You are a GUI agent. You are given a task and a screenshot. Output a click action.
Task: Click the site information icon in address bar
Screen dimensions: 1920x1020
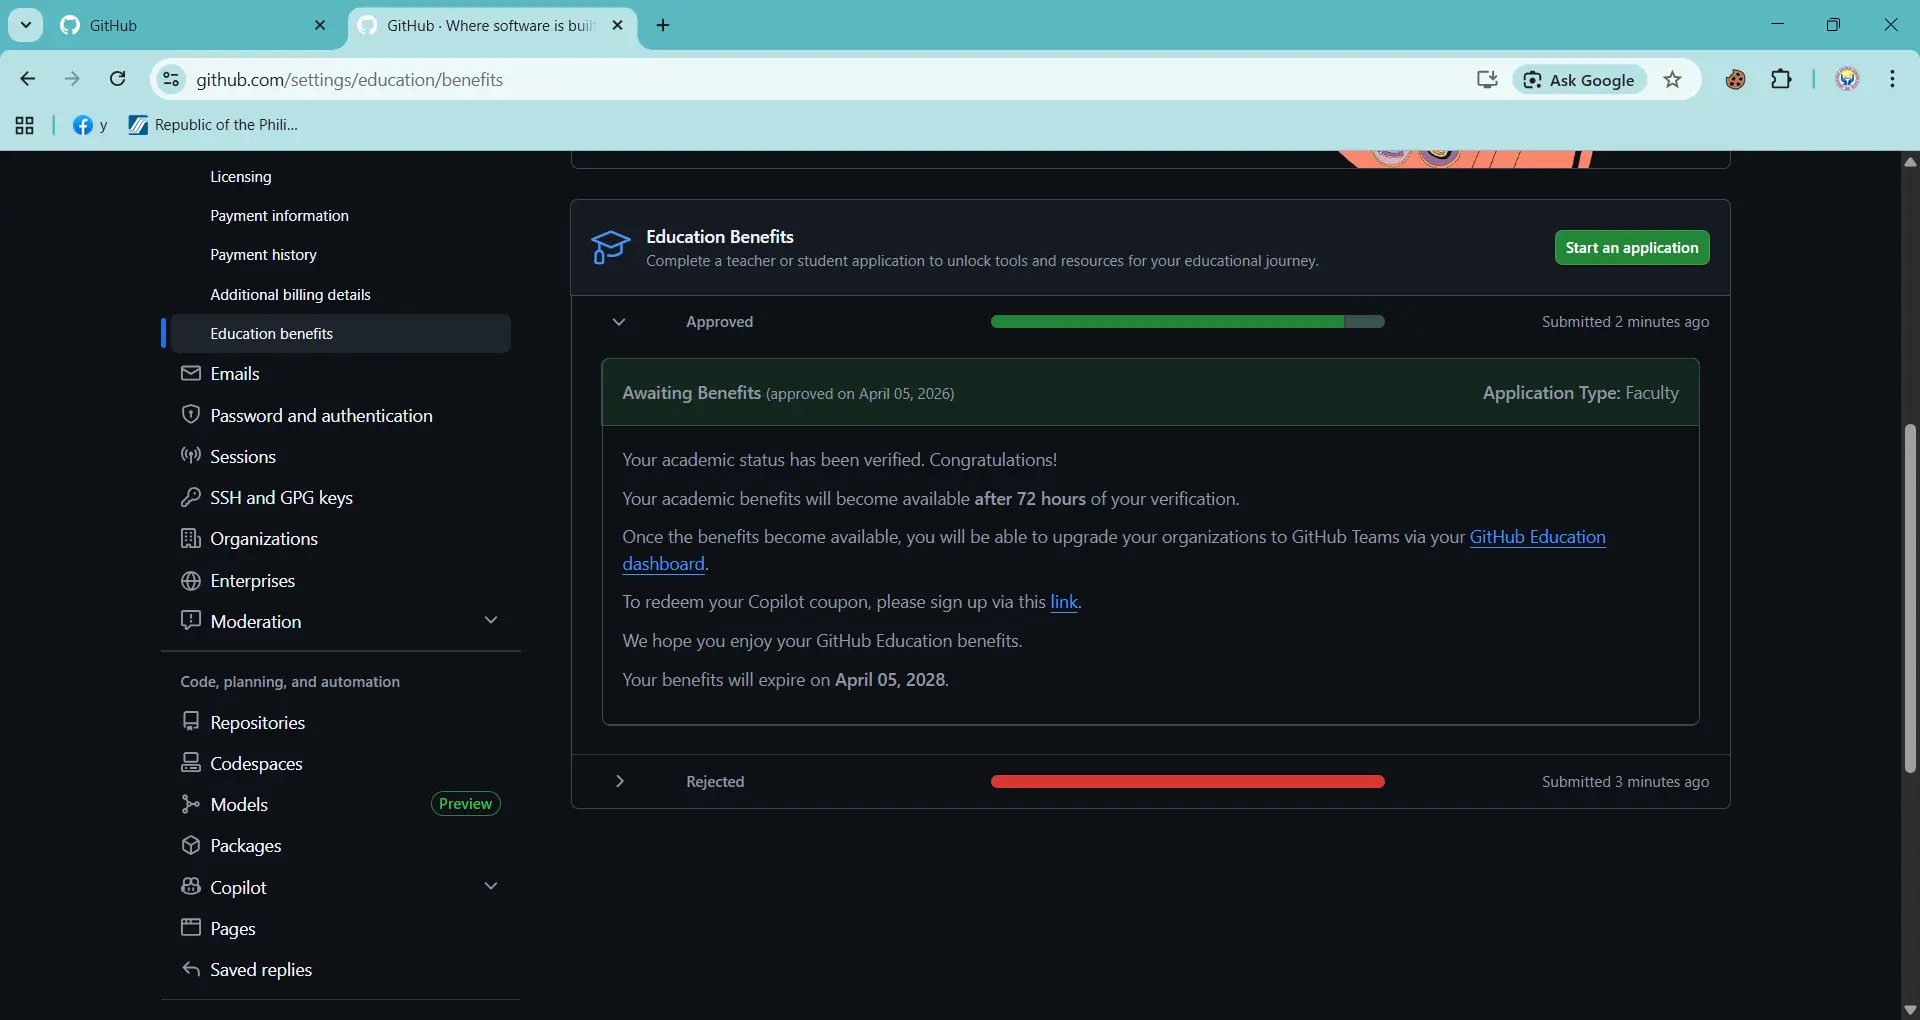[171, 79]
